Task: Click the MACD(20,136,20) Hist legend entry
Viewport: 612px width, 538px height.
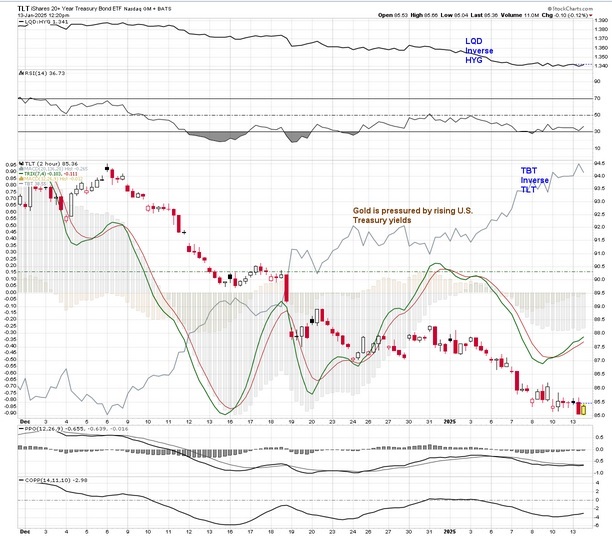Action: [x=53, y=169]
